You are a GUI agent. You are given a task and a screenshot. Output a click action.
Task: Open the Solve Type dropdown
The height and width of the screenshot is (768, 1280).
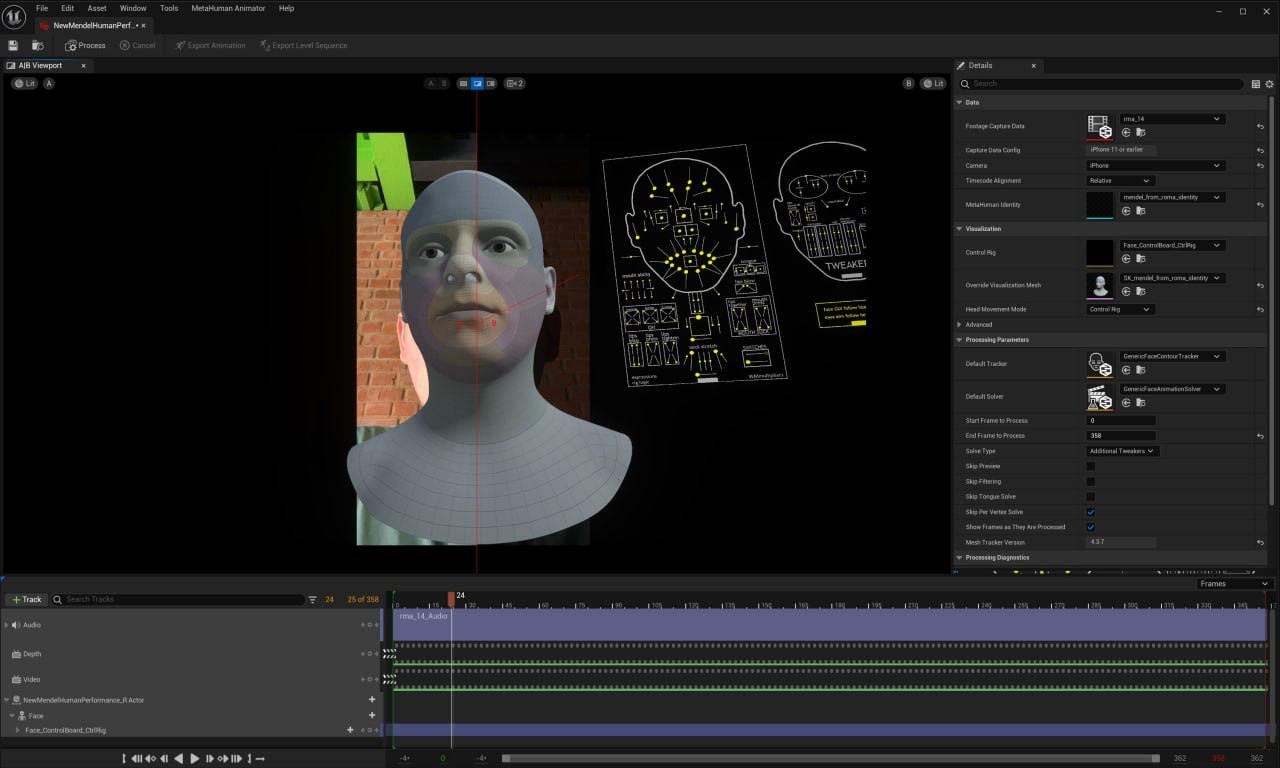[x=1121, y=451]
